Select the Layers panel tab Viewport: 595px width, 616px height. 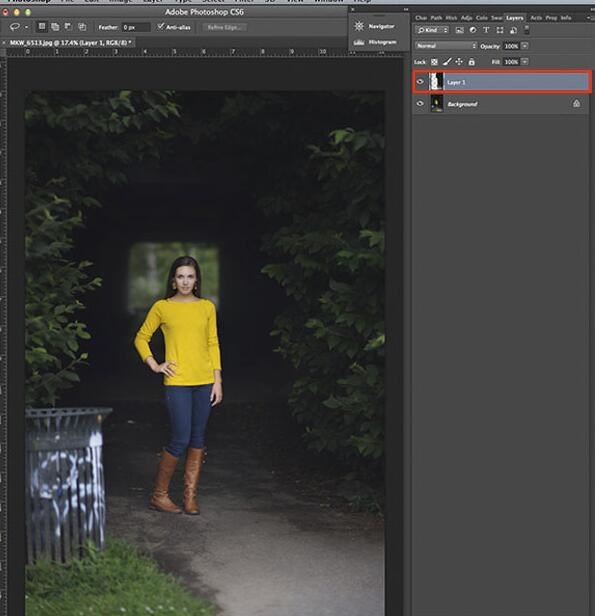pyautogui.click(x=514, y=18)
